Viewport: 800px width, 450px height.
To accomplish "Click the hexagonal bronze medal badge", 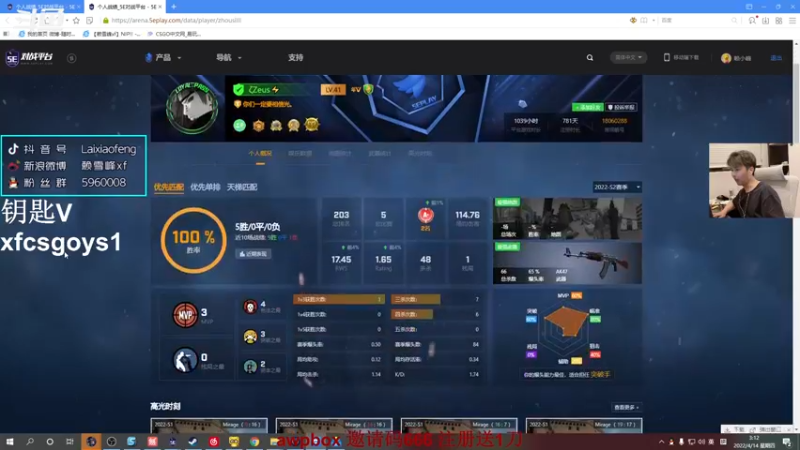I will [x=259, y=125].
